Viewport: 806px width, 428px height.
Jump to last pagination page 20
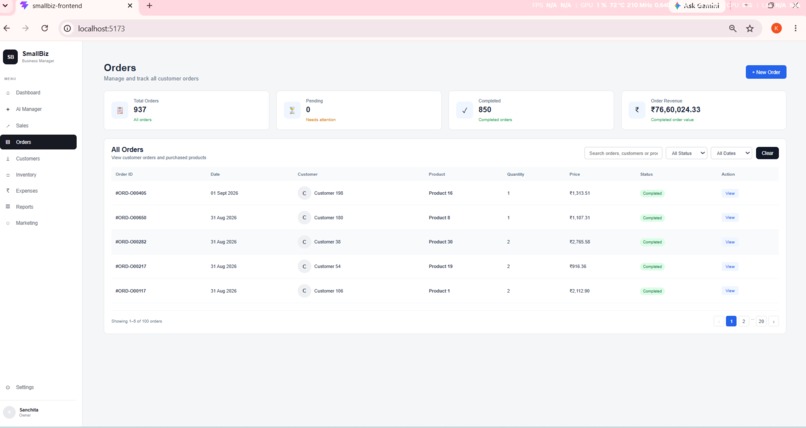[x=761, y=321]
